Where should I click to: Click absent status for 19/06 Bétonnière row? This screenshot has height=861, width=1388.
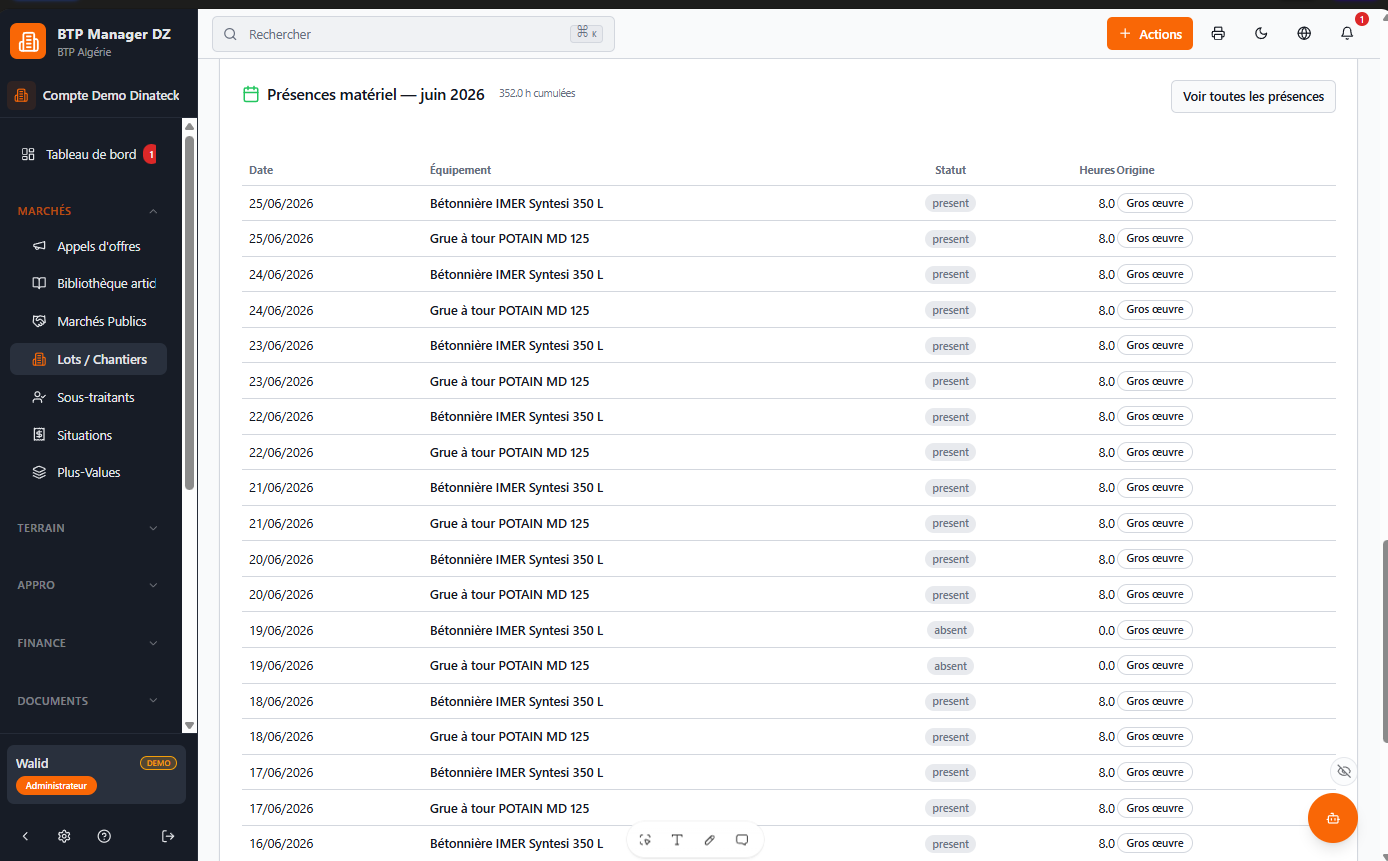click(950, 630)
